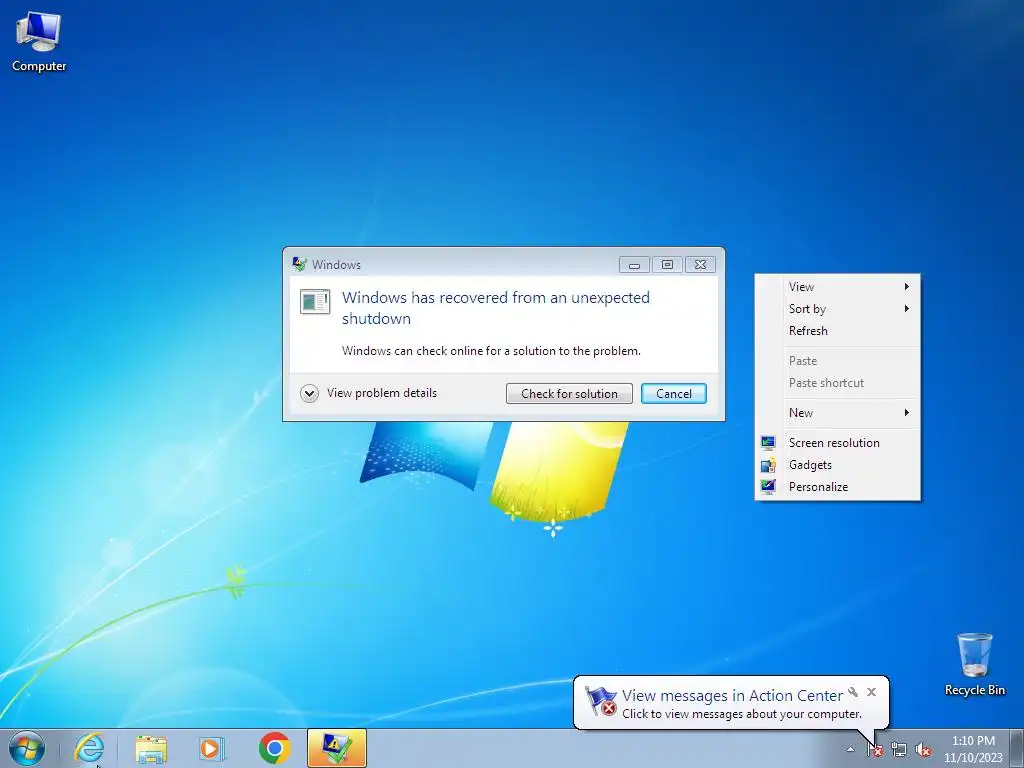Viewport: 1024px width, 768px height.
Task: Minimize the Windows dialog
Action: coord(634,264)
